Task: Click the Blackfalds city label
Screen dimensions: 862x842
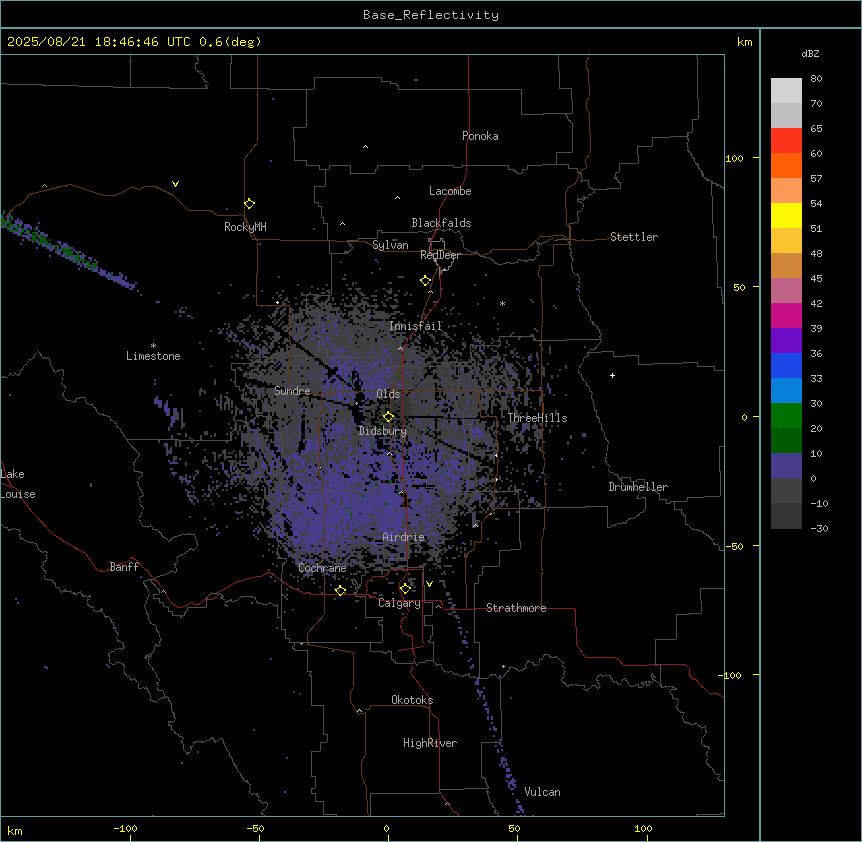Action: (x=441, y=223)
